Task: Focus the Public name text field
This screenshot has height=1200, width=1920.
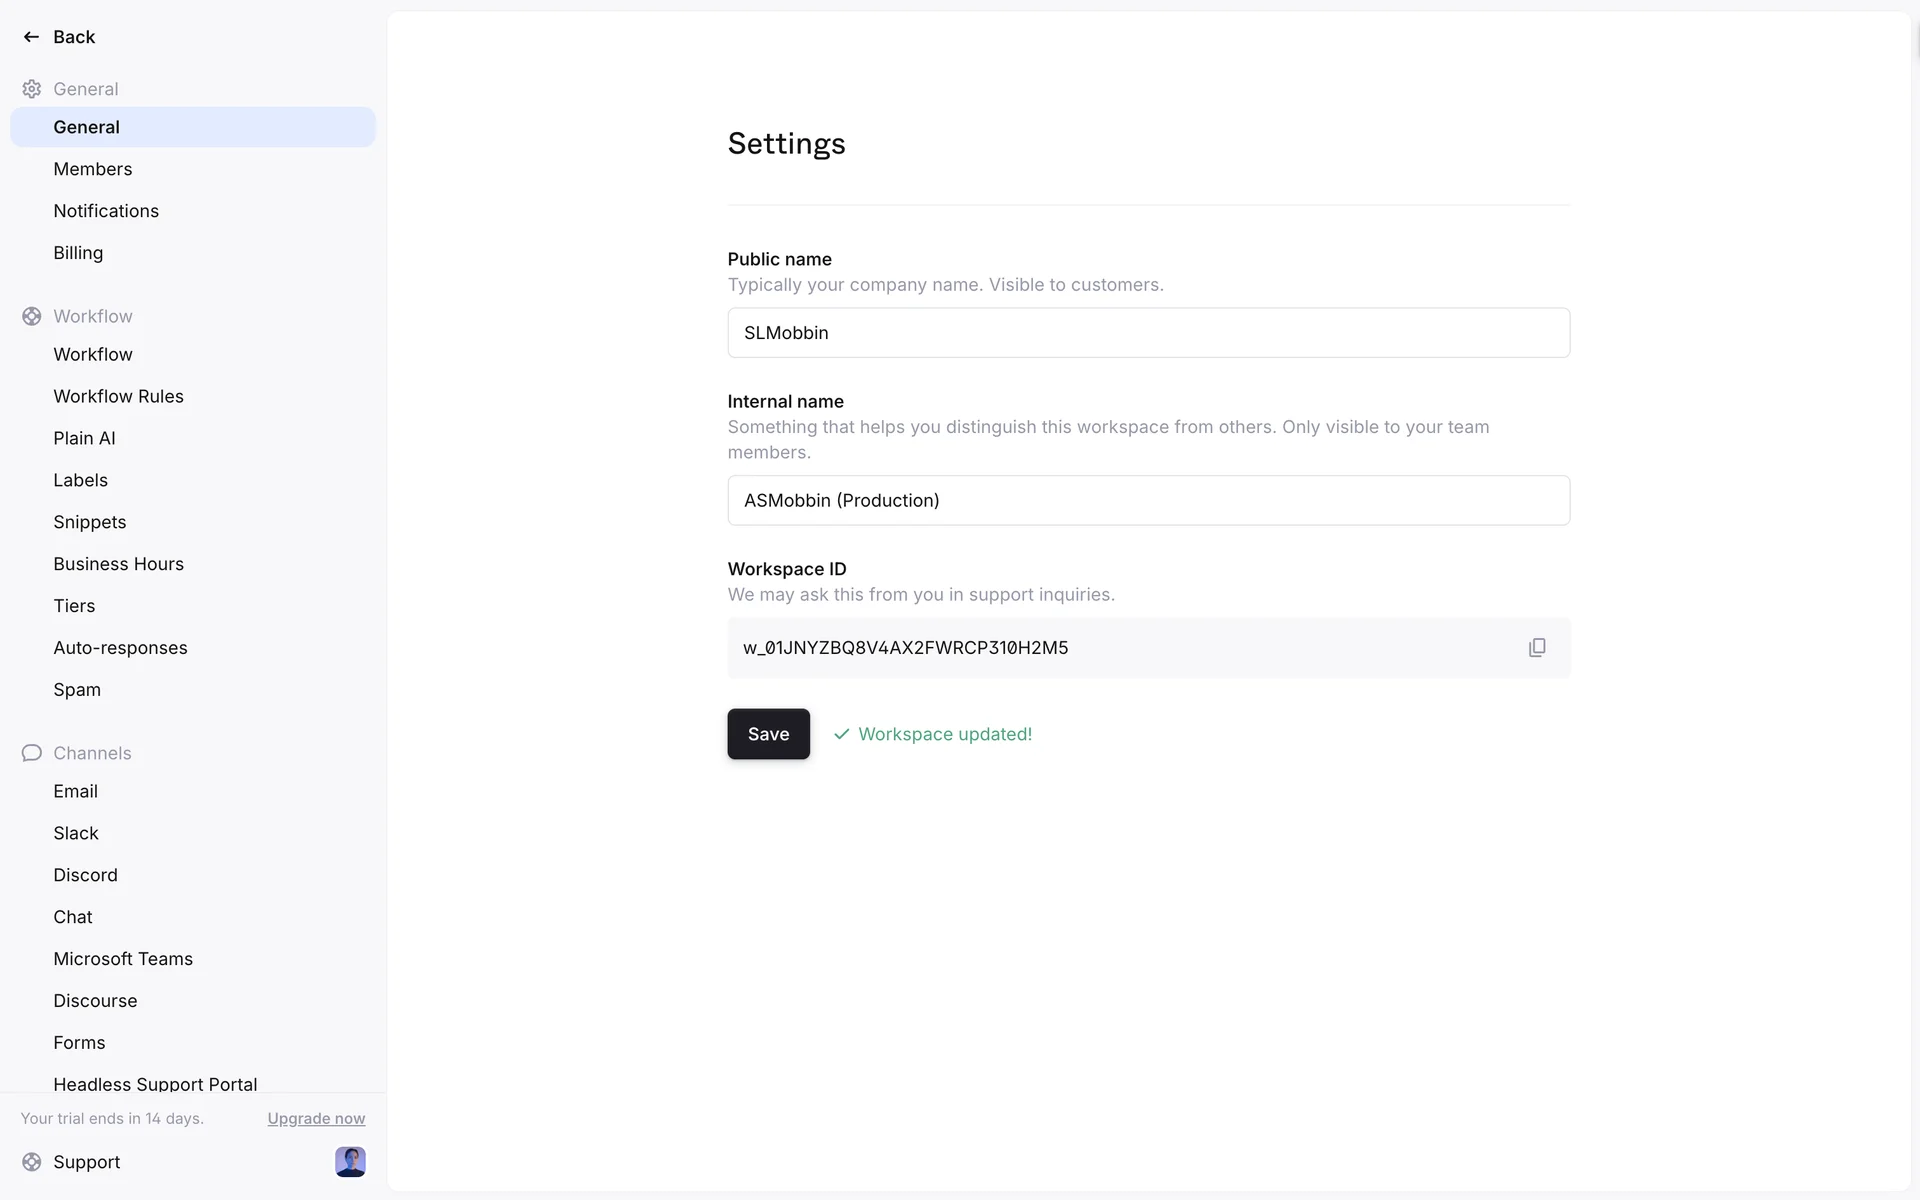Action: pyautogui.click(x=1148, y=333)
